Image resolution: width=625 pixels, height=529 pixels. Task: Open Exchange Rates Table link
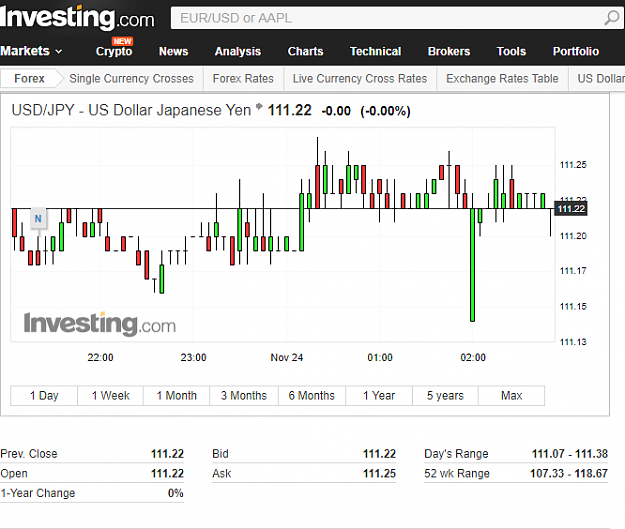[x=502, y=79]
